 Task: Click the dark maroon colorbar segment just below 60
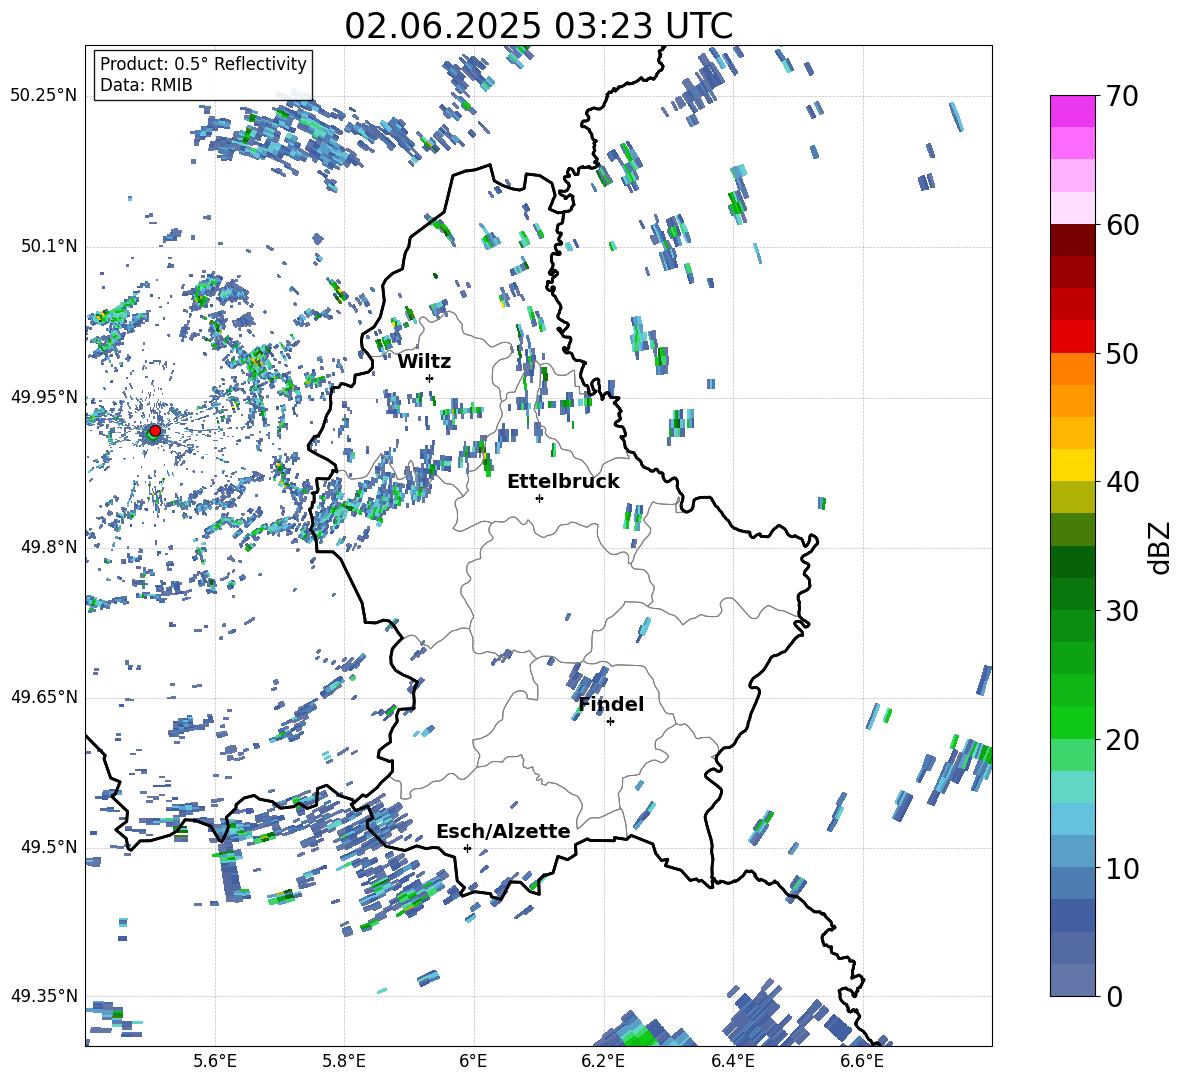tap(1072, 240)
